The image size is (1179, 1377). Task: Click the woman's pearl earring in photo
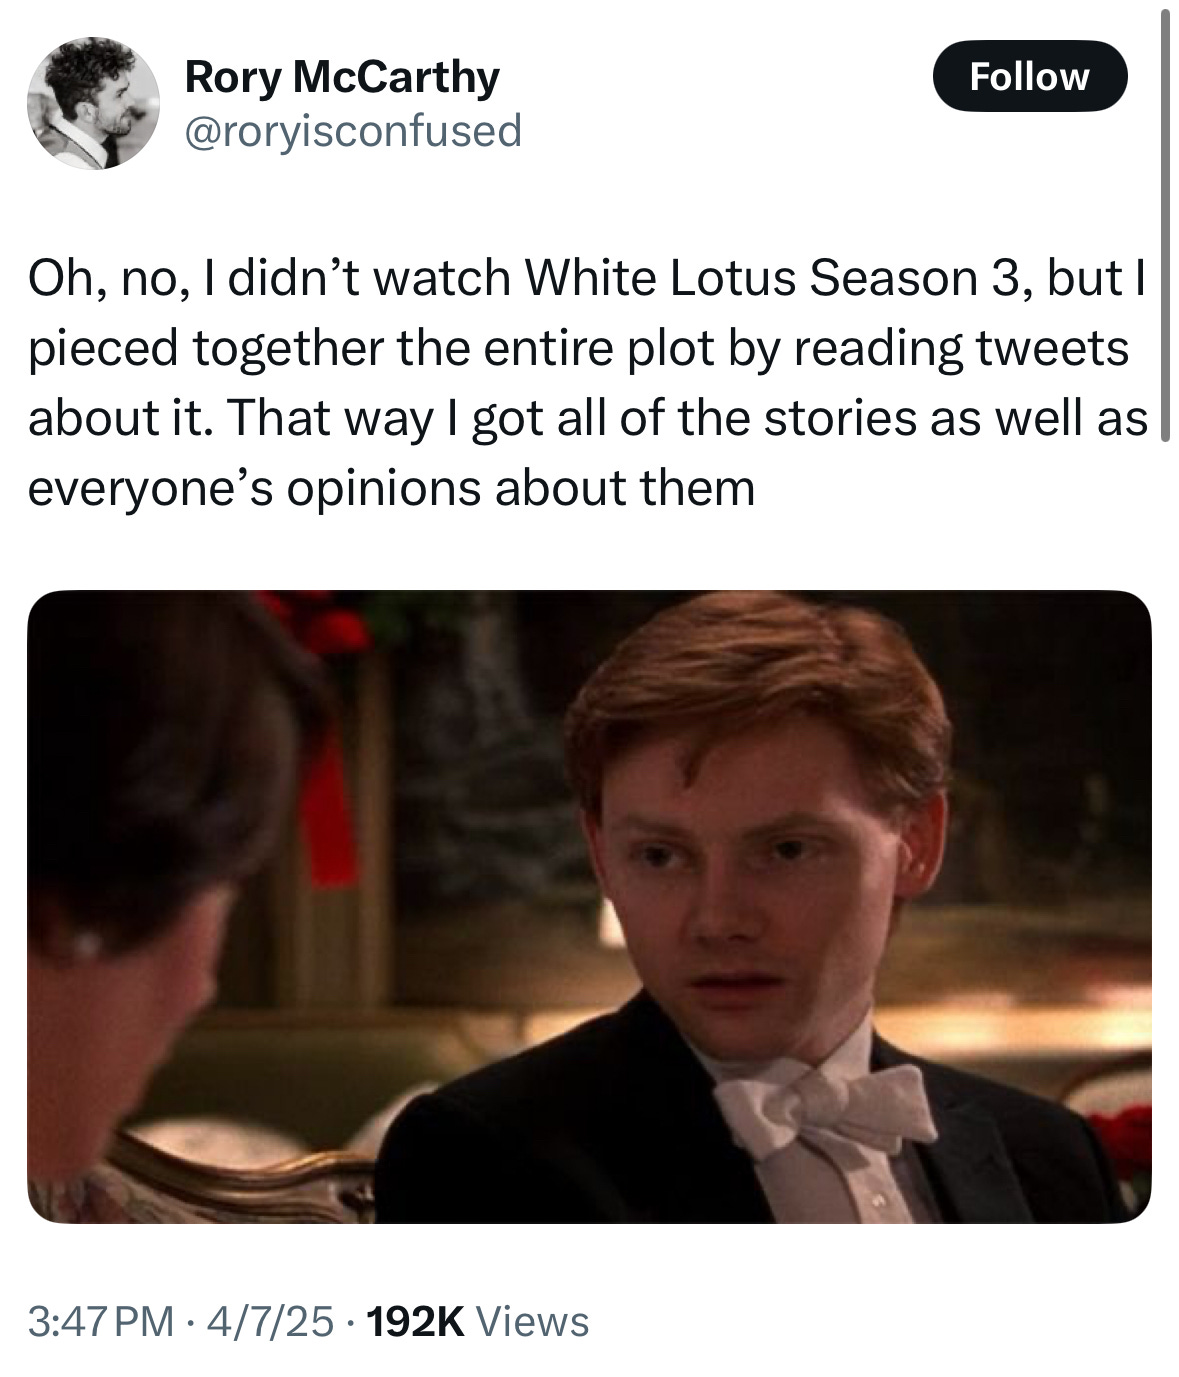87,943
